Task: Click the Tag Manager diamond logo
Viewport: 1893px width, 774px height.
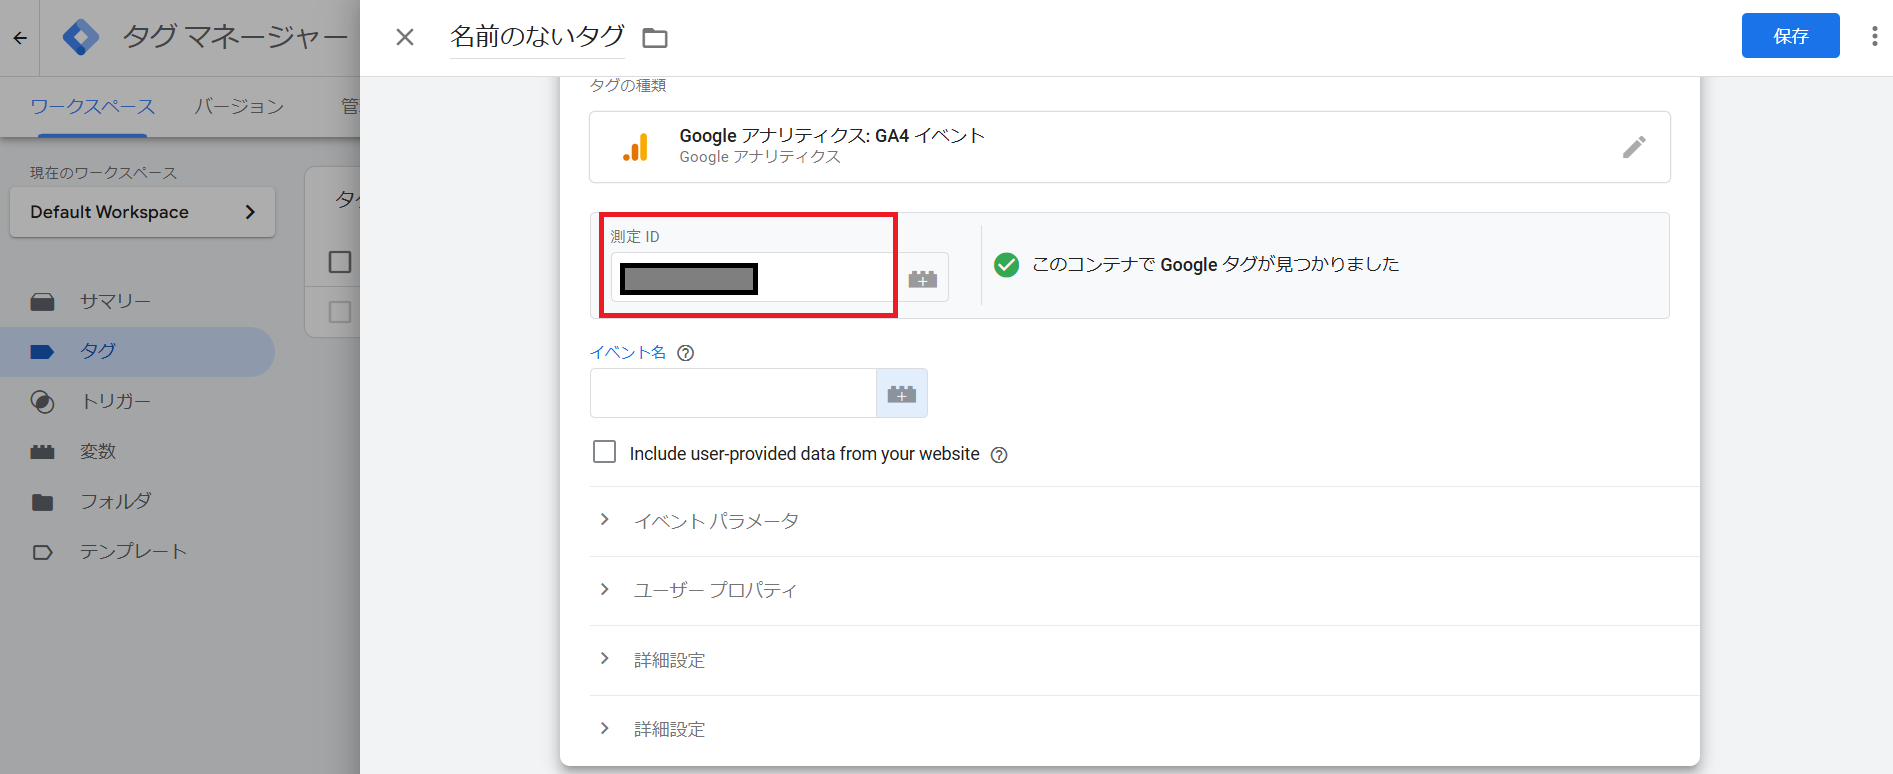Action: pos(80,37)
